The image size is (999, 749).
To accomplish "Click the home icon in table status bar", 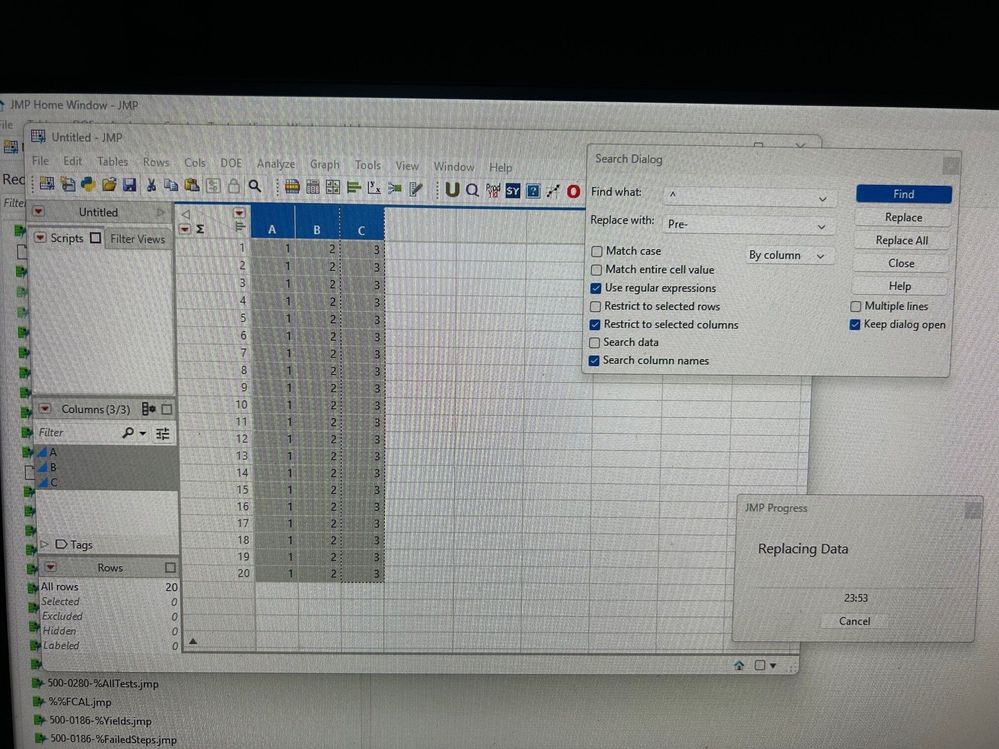I will click(739, 665).
